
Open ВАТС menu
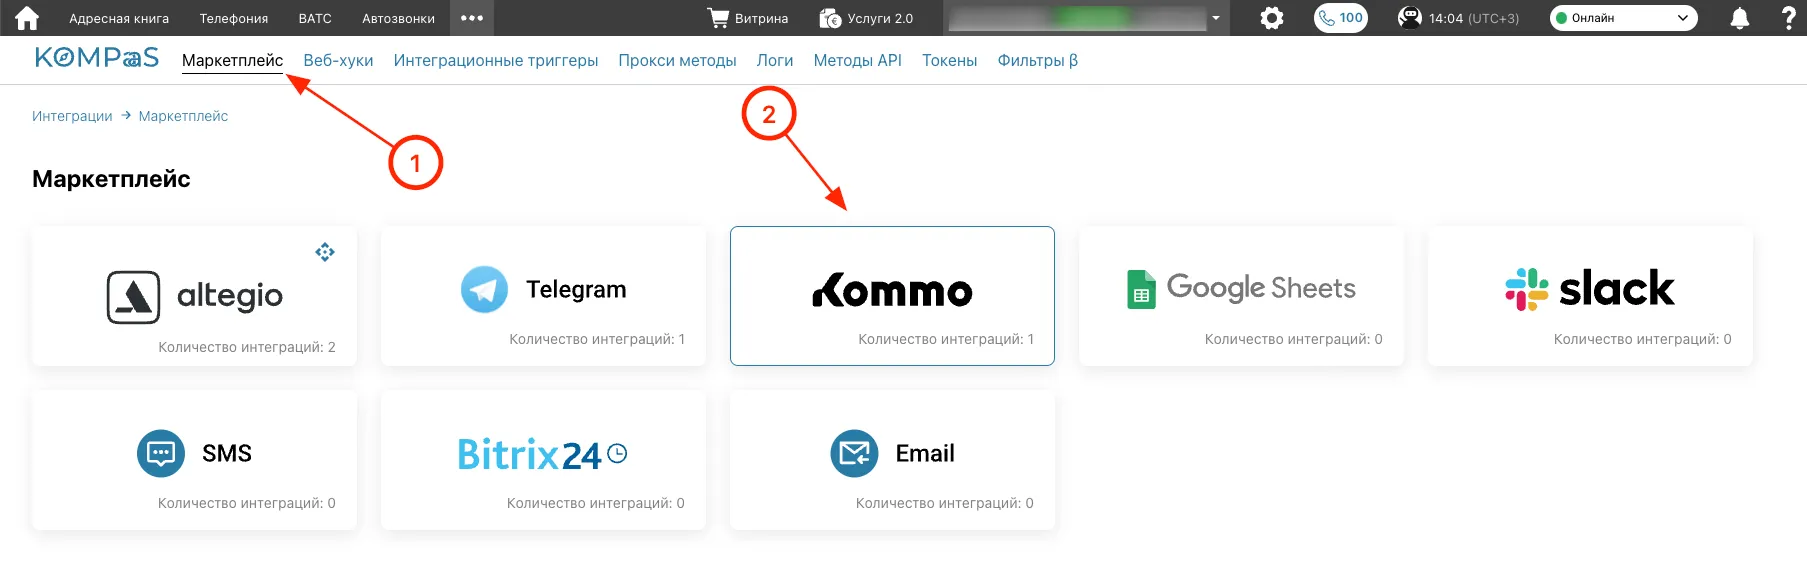point(315,18)
